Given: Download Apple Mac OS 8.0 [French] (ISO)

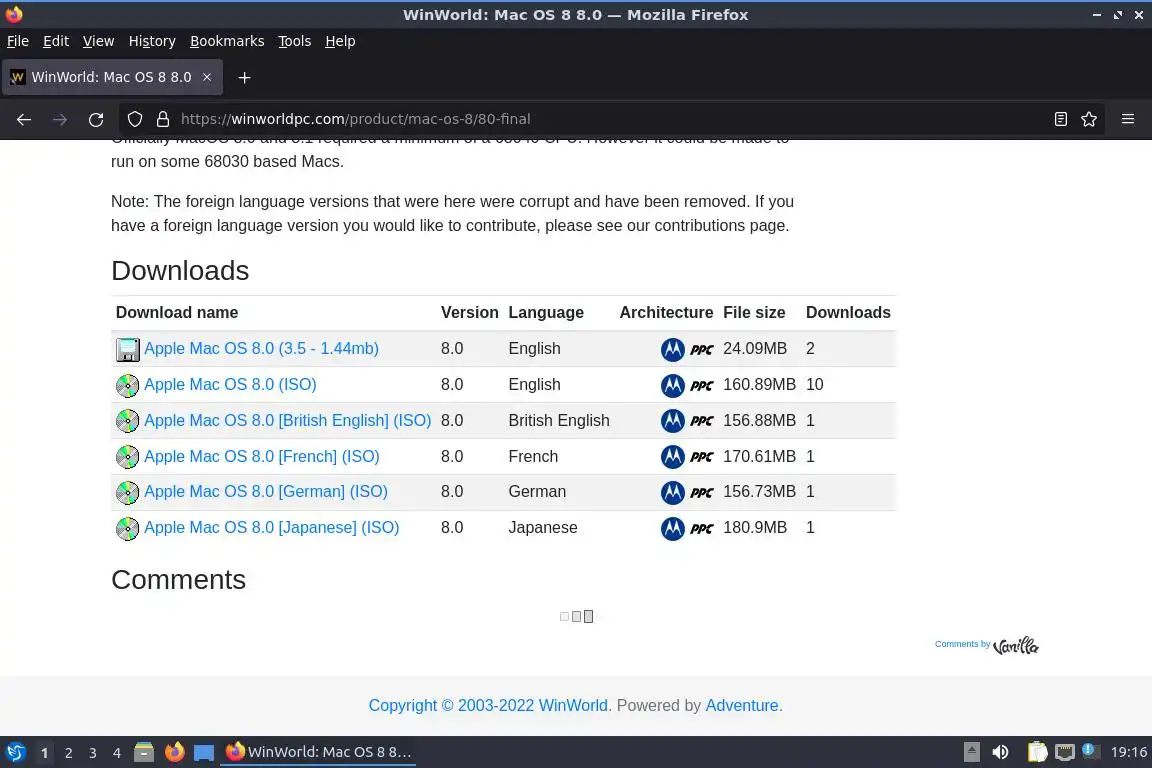Looking at the screenshot, I should (262, 456).
